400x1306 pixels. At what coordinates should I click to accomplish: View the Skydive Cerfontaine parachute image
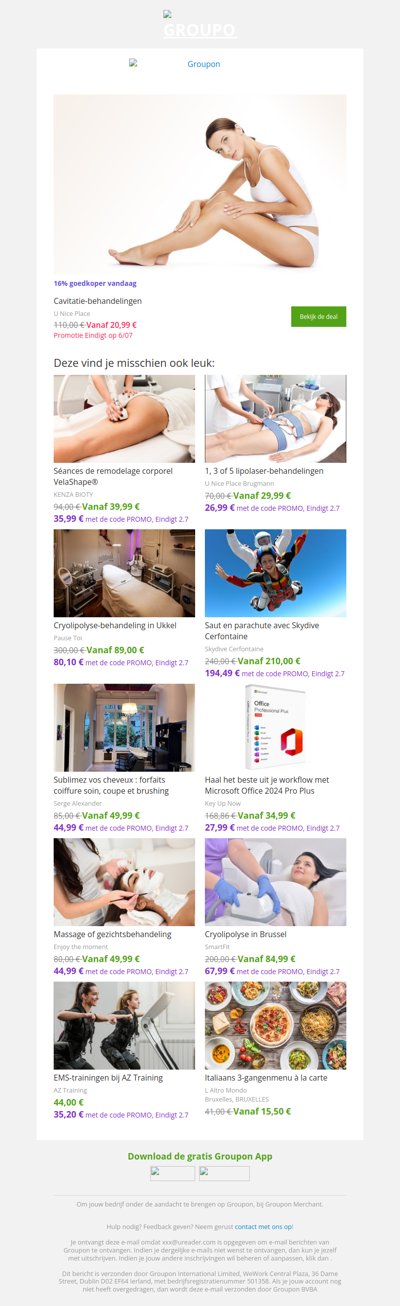coord(275,573)
